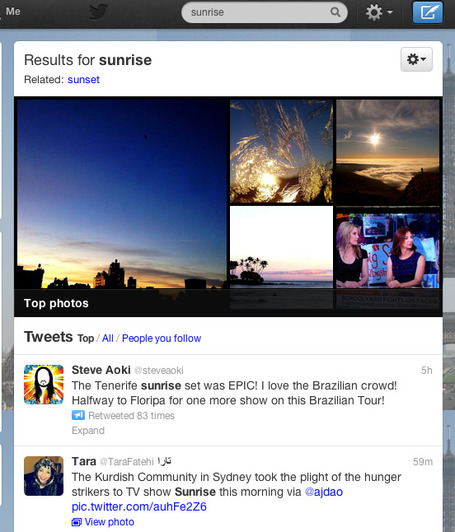
Task: Open the two women TV show photo
Action: (387, 250)
